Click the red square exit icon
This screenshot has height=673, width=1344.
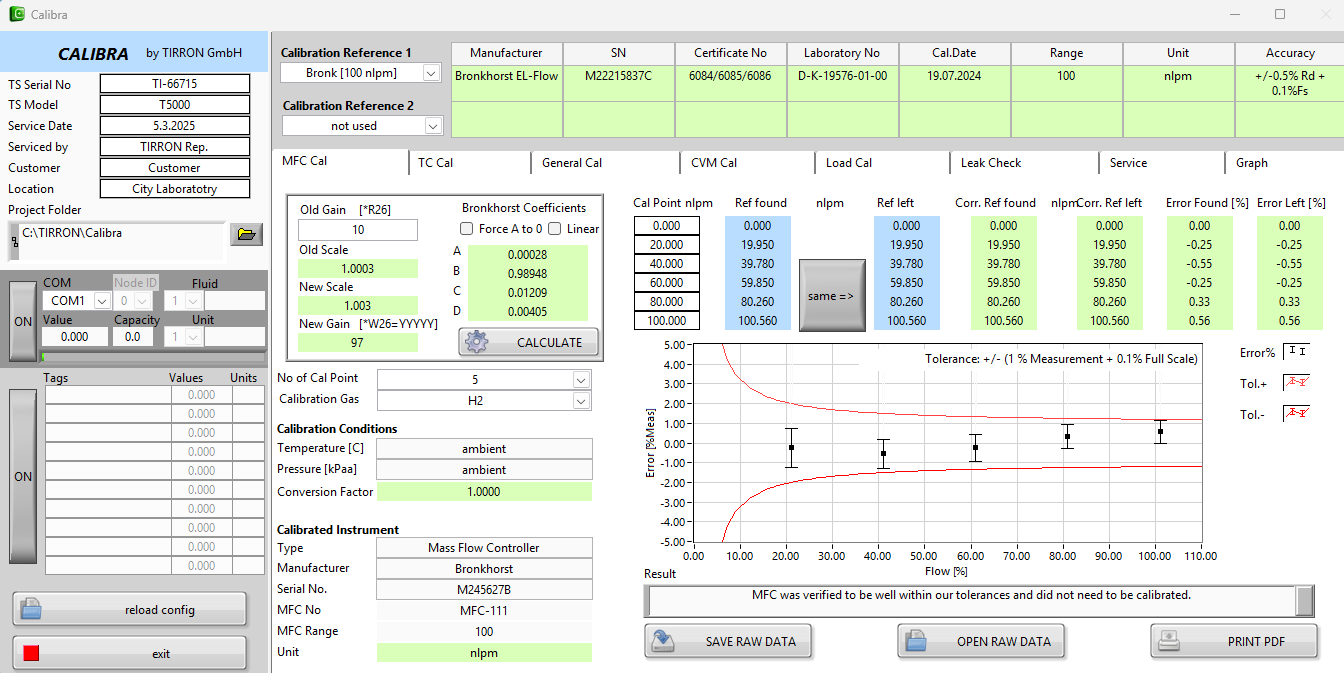click(31, 653)
